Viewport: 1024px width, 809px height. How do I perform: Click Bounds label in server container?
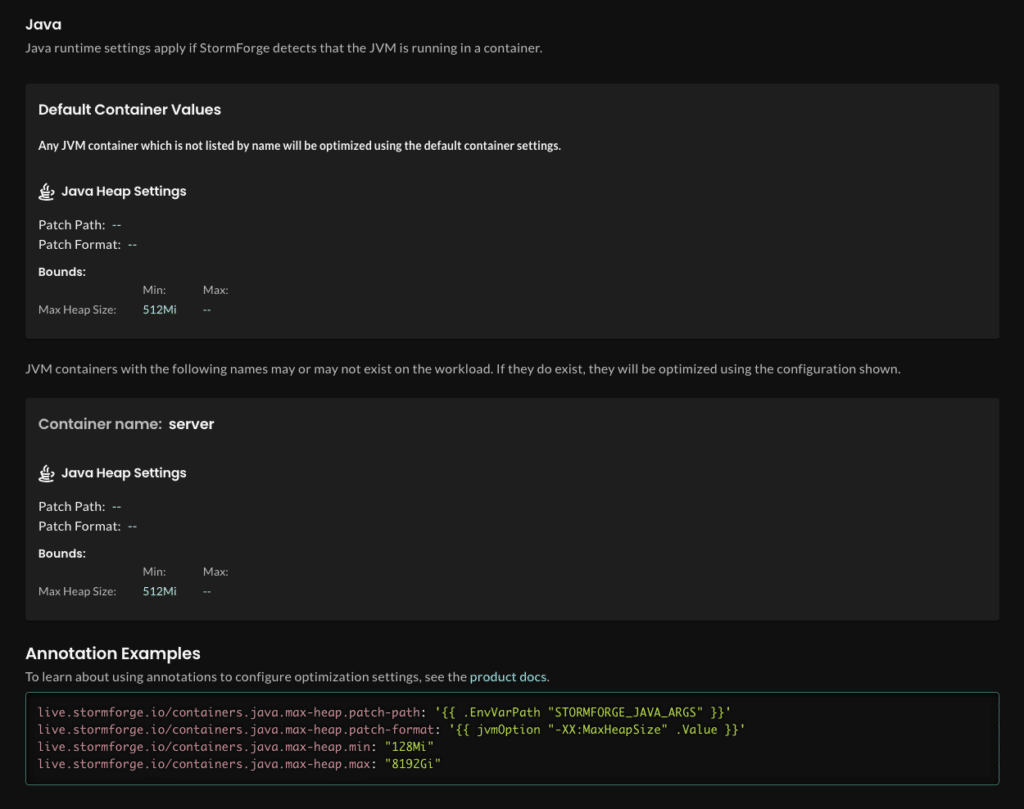tap(62, 553)
